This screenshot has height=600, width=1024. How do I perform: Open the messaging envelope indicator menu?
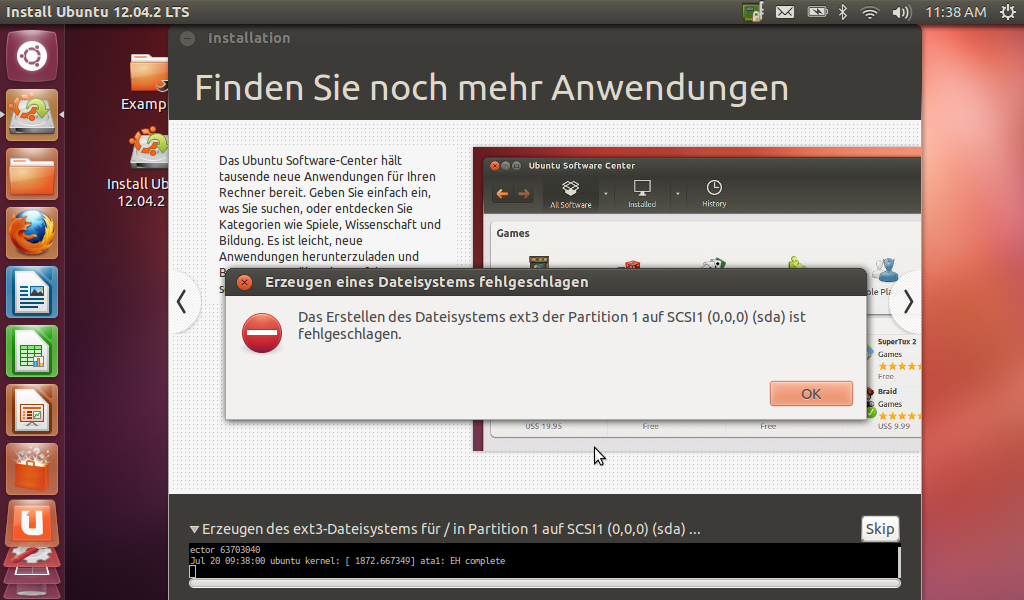point(785,12)
